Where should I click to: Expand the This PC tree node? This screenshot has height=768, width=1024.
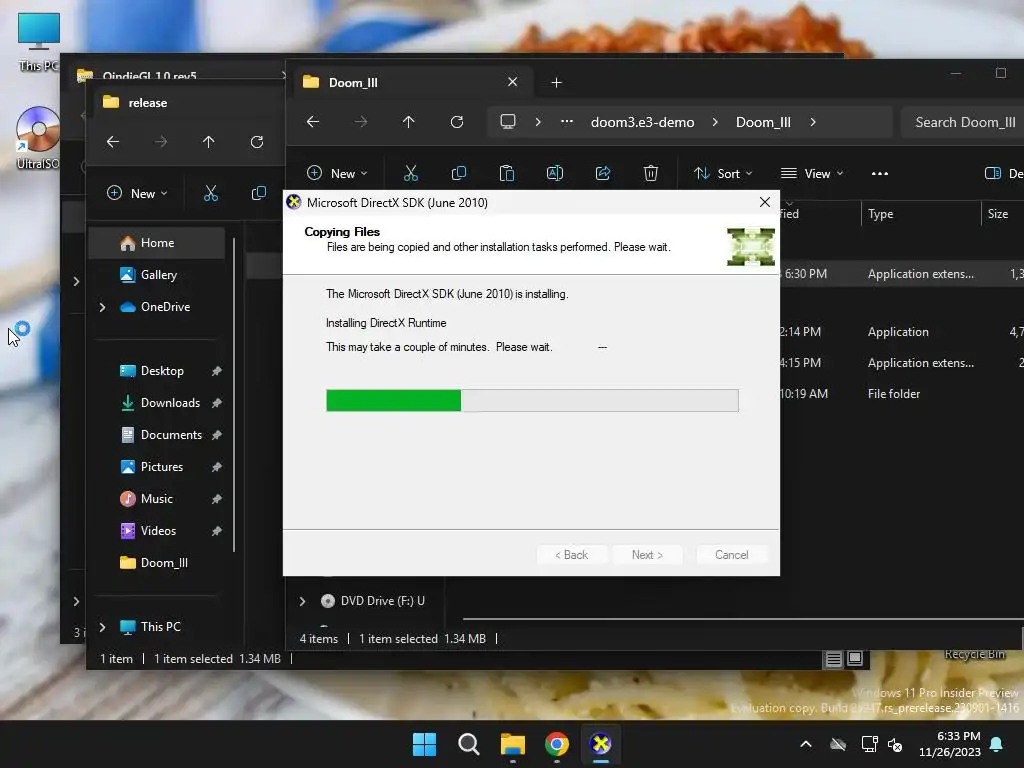pos(103,627)
